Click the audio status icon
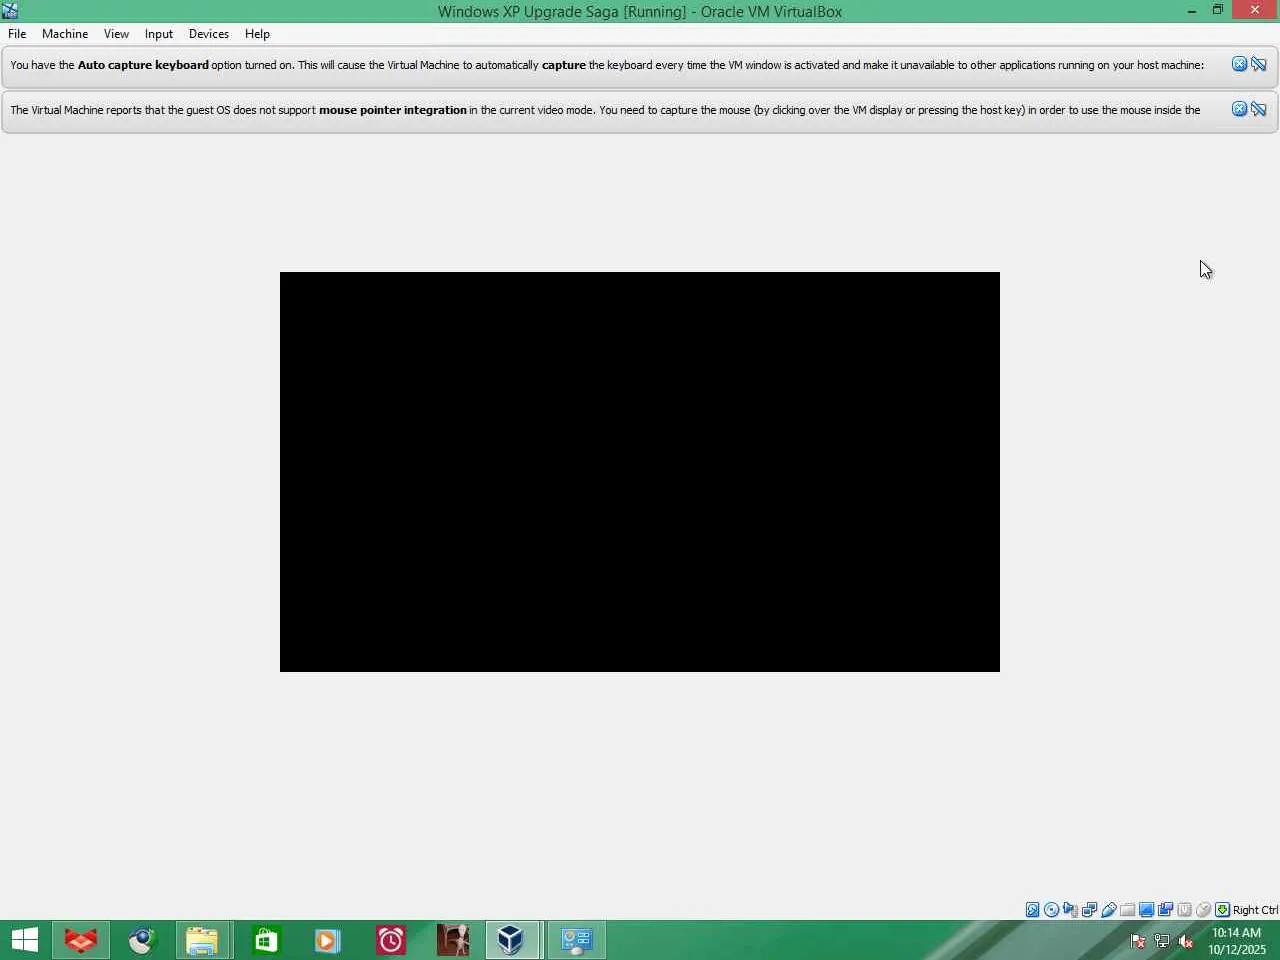Image resolution: width=1280 pixels, height=960 pixels. coord(1070,910)
